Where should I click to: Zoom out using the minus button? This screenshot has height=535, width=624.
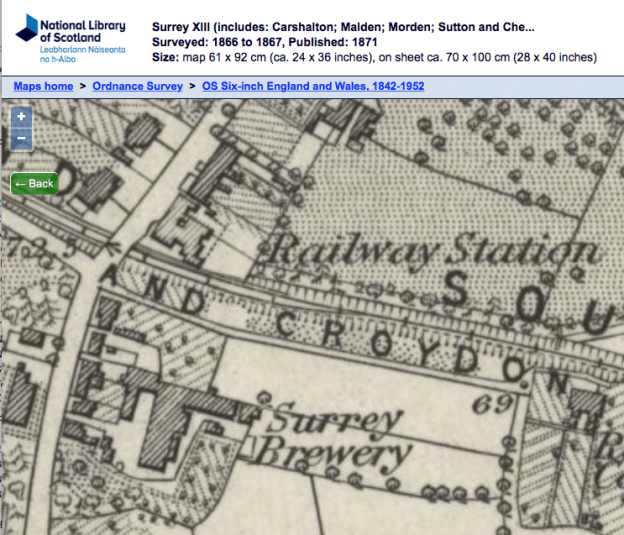[22, 139]
